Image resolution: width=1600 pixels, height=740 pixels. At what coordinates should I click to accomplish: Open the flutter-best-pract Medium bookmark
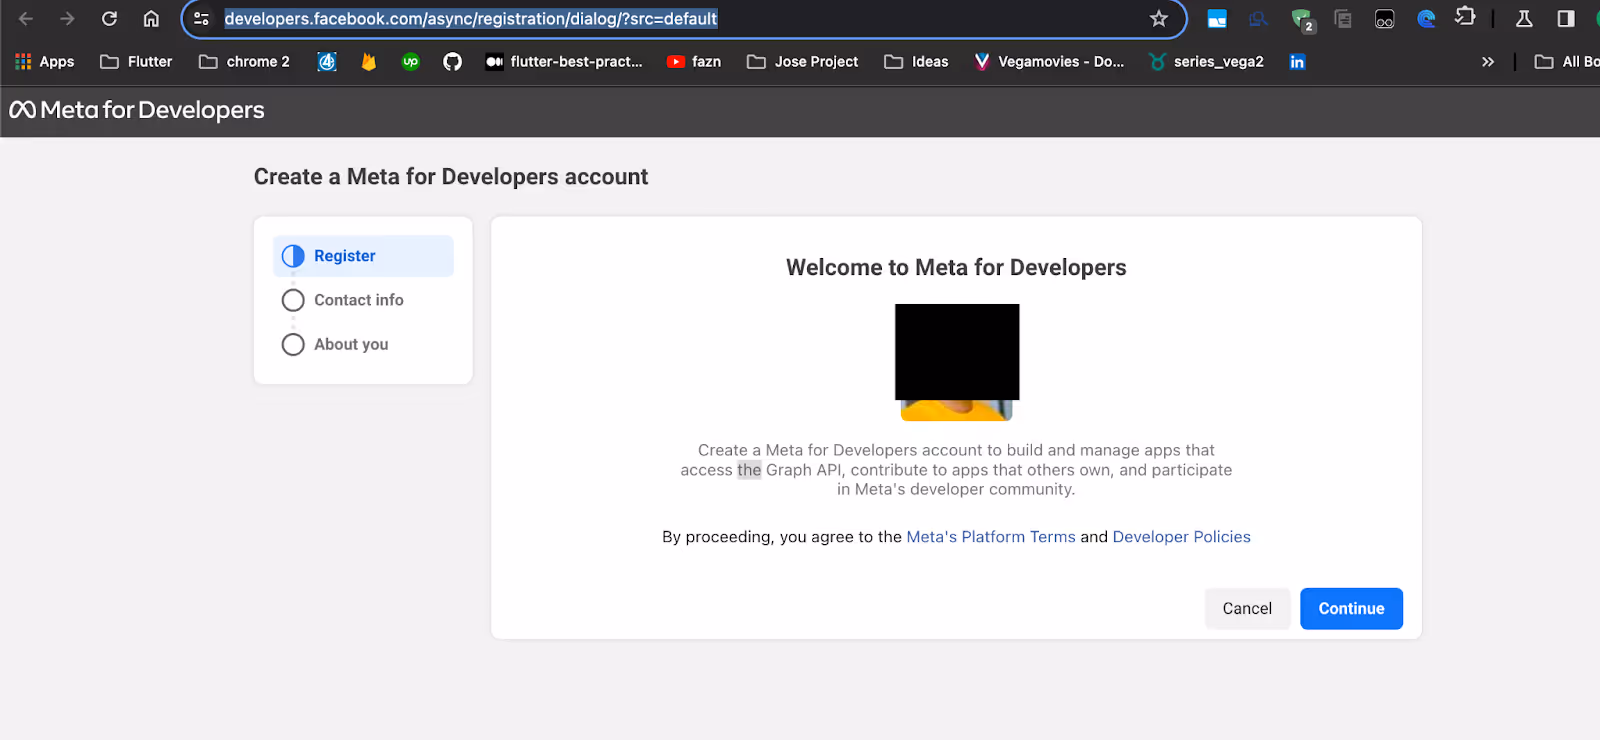(x=564, y=61)
